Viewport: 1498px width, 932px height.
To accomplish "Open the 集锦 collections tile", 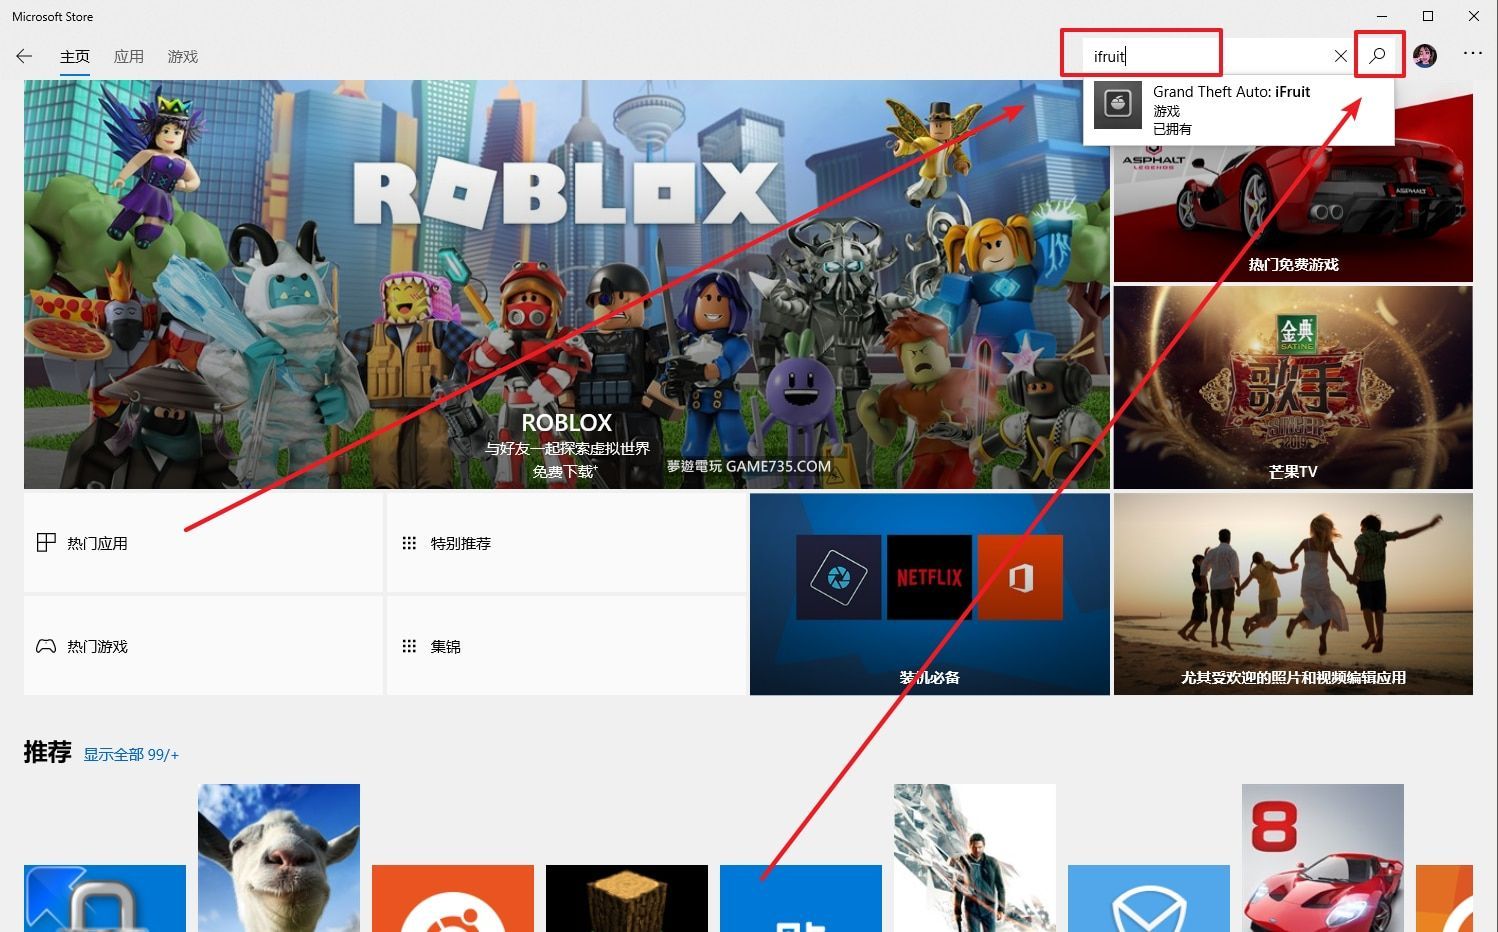I will [x=566, y=646].
